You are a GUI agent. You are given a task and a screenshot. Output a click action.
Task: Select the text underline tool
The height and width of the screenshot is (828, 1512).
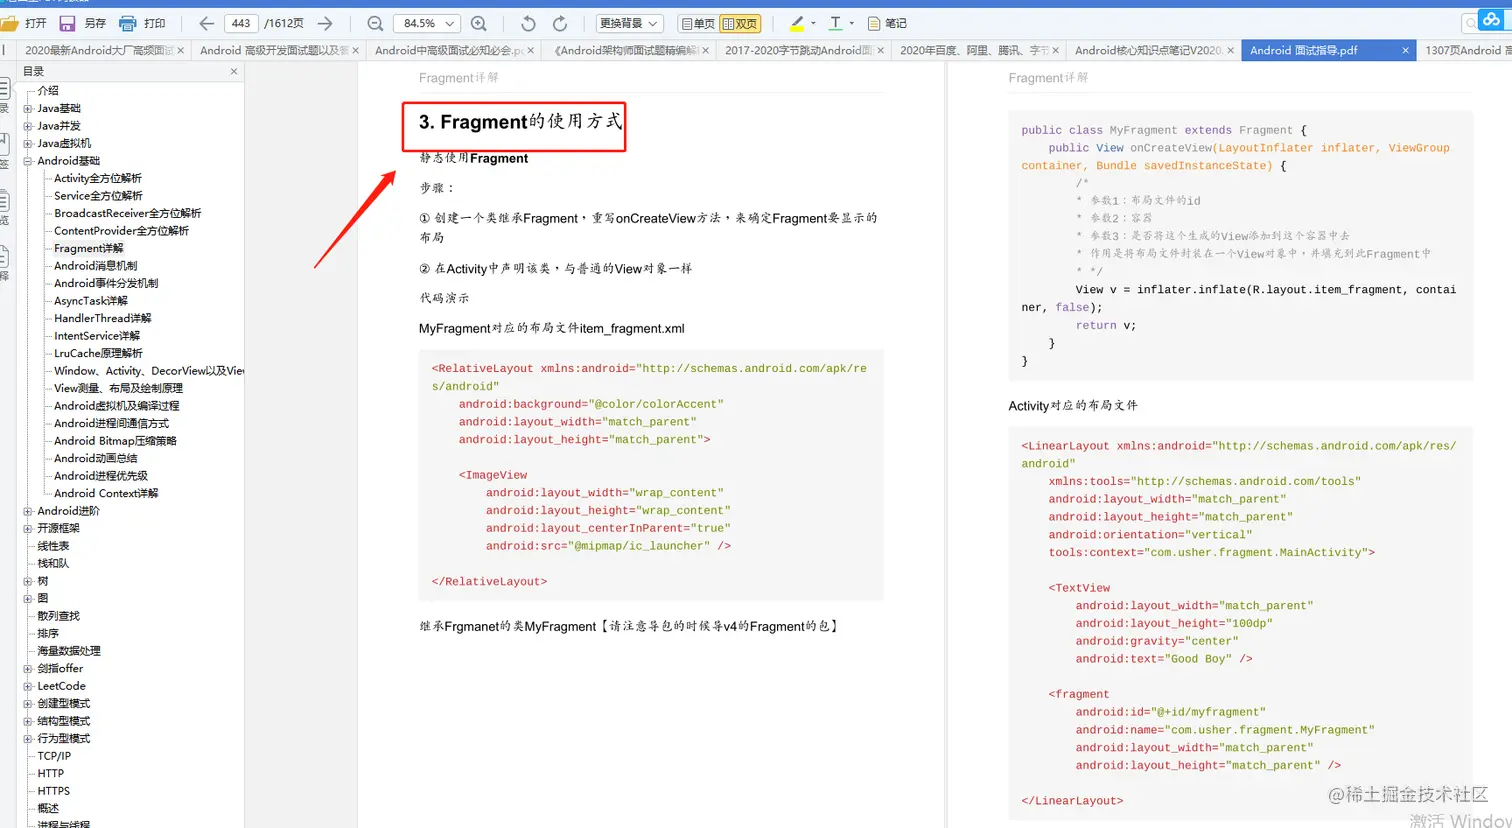(x=836, y=23)
